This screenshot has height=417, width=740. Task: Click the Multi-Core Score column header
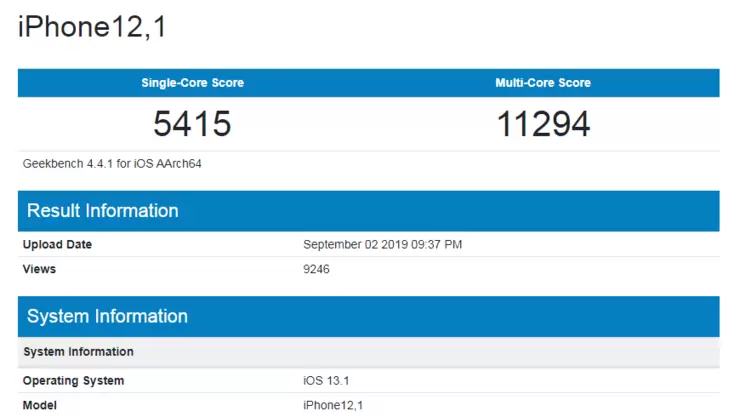(x=543, y=83)
